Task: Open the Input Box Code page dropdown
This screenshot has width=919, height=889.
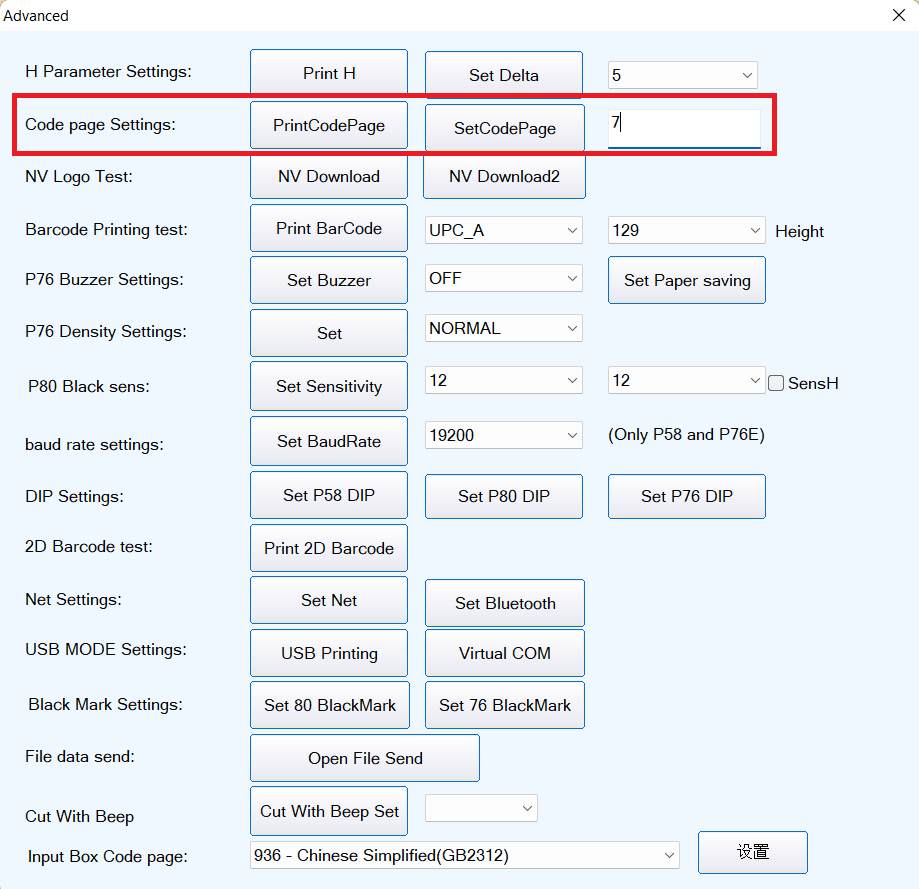Action: tap(464, 855)
